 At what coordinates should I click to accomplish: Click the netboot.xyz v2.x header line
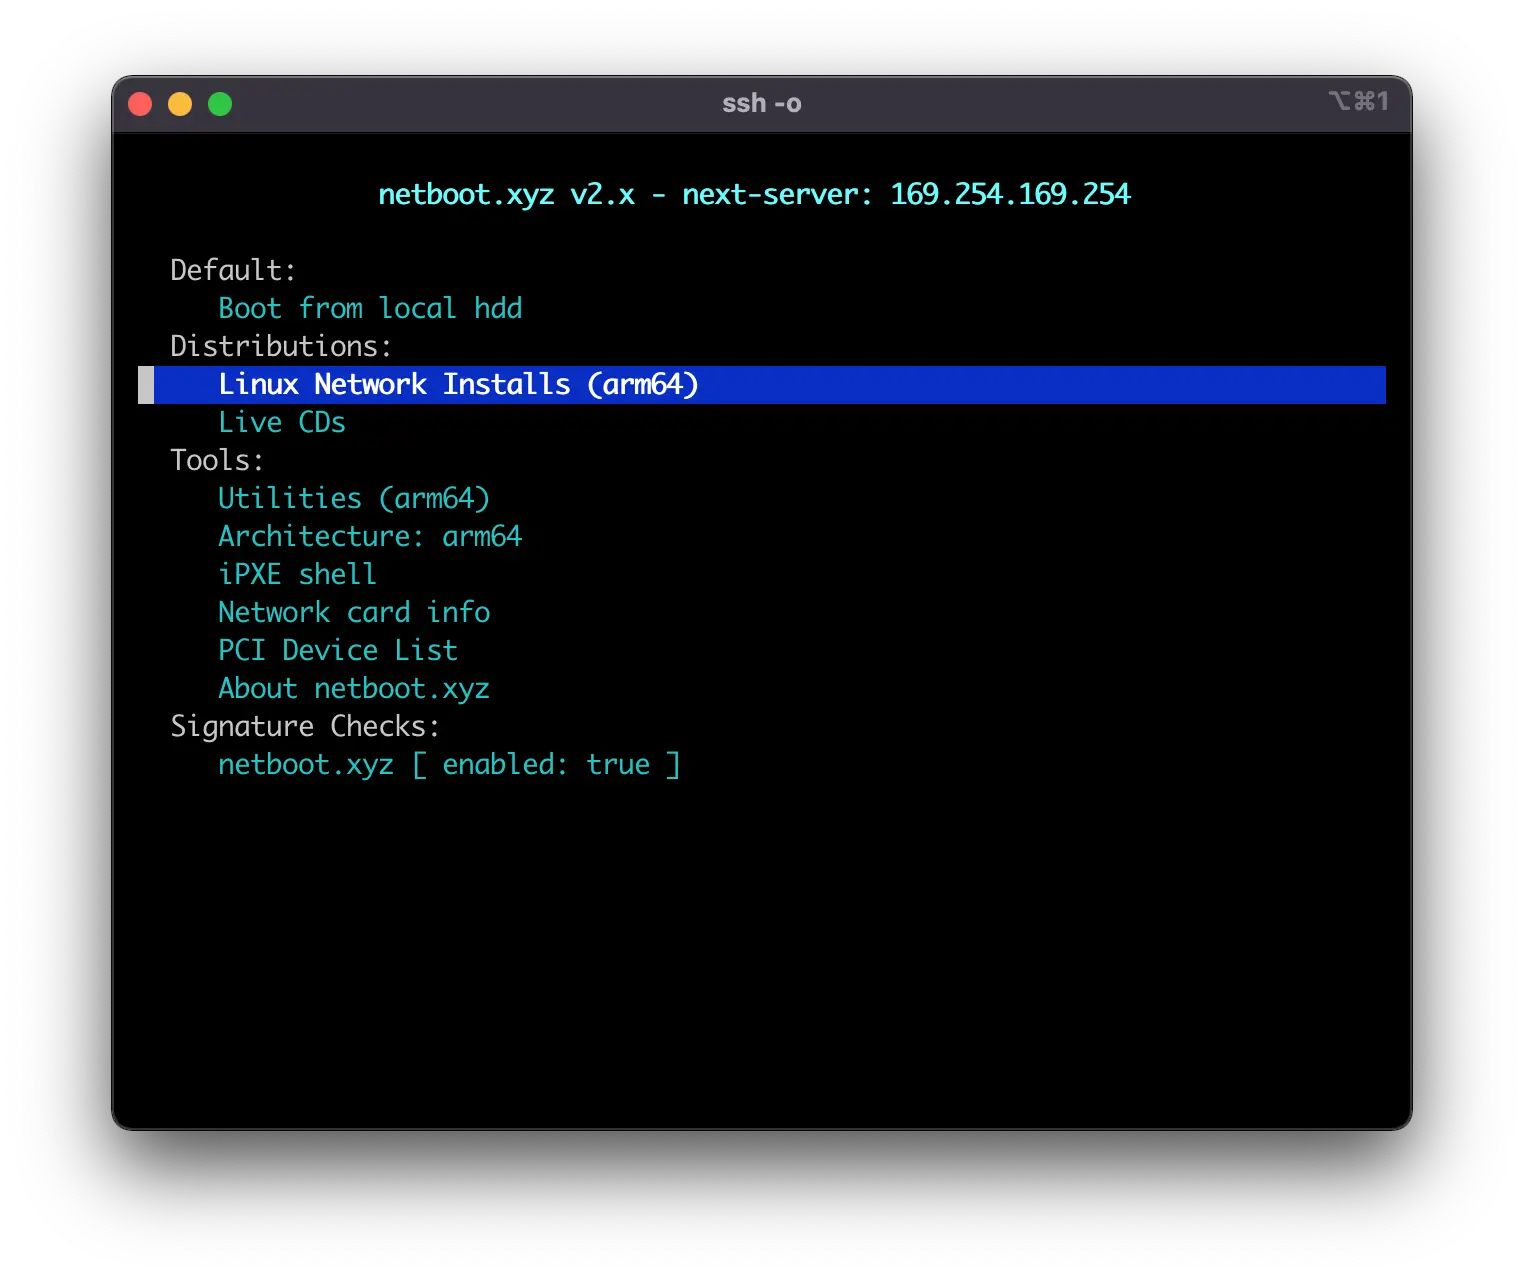pos(754,194)
